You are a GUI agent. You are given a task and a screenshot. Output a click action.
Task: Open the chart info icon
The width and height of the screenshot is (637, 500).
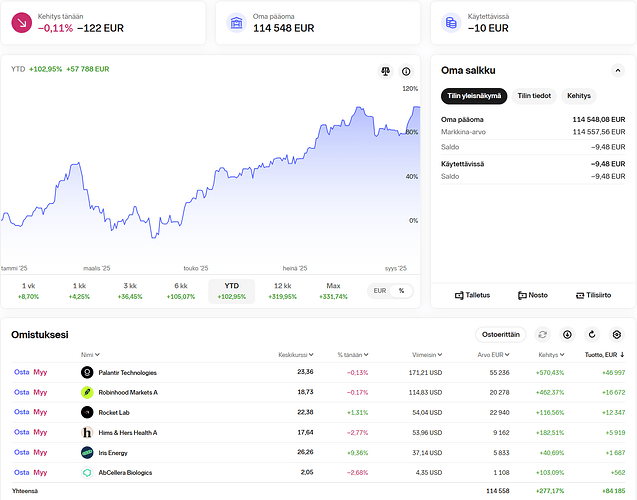406,71
